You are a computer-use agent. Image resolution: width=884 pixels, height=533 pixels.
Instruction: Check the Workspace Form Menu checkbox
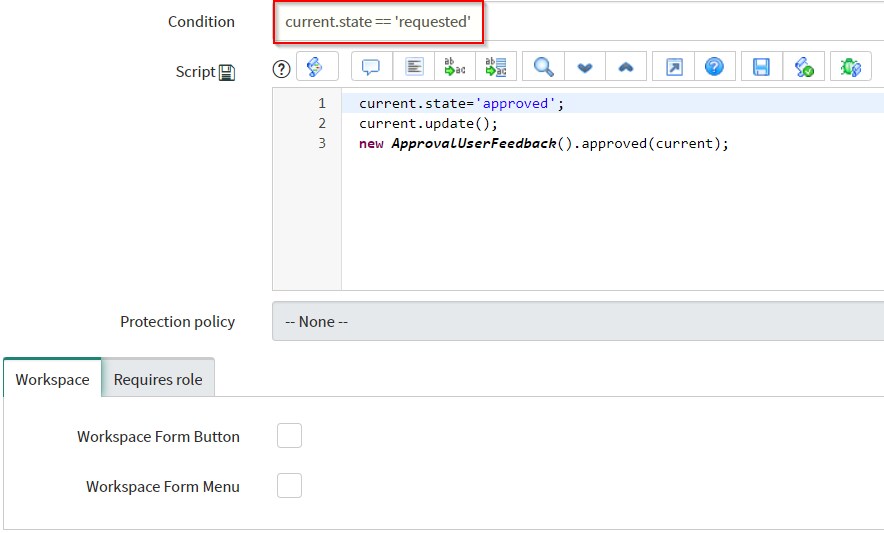(289, 486)
